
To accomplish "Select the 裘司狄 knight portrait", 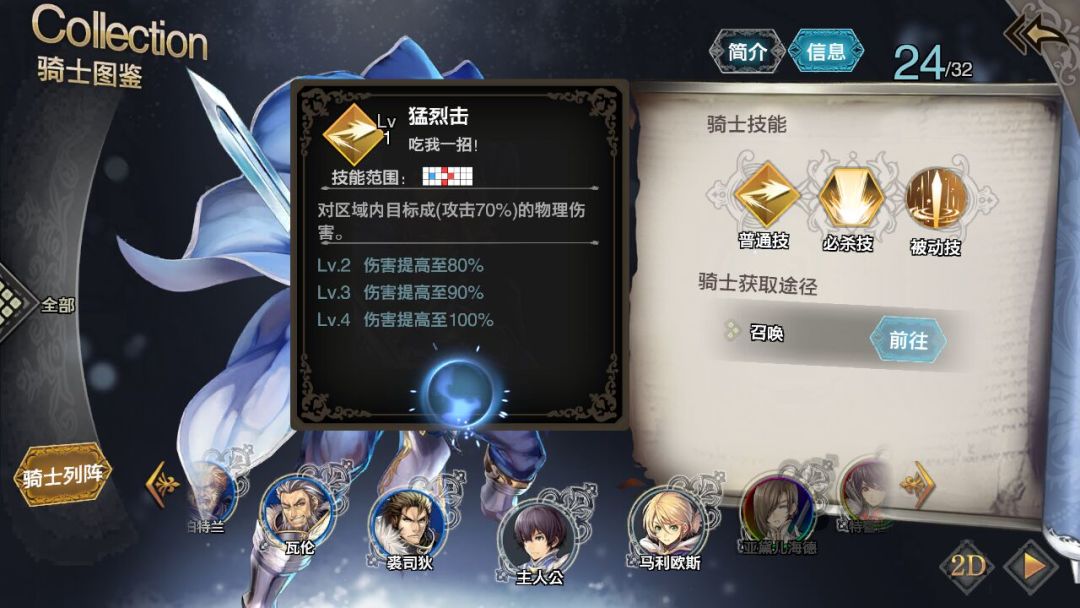I will point(407,525).
